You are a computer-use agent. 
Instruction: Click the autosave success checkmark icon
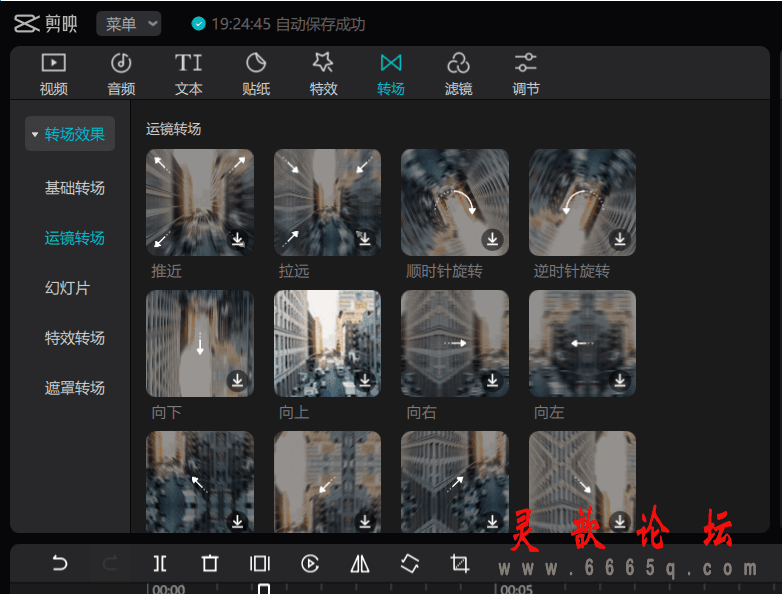pos(198,23)
